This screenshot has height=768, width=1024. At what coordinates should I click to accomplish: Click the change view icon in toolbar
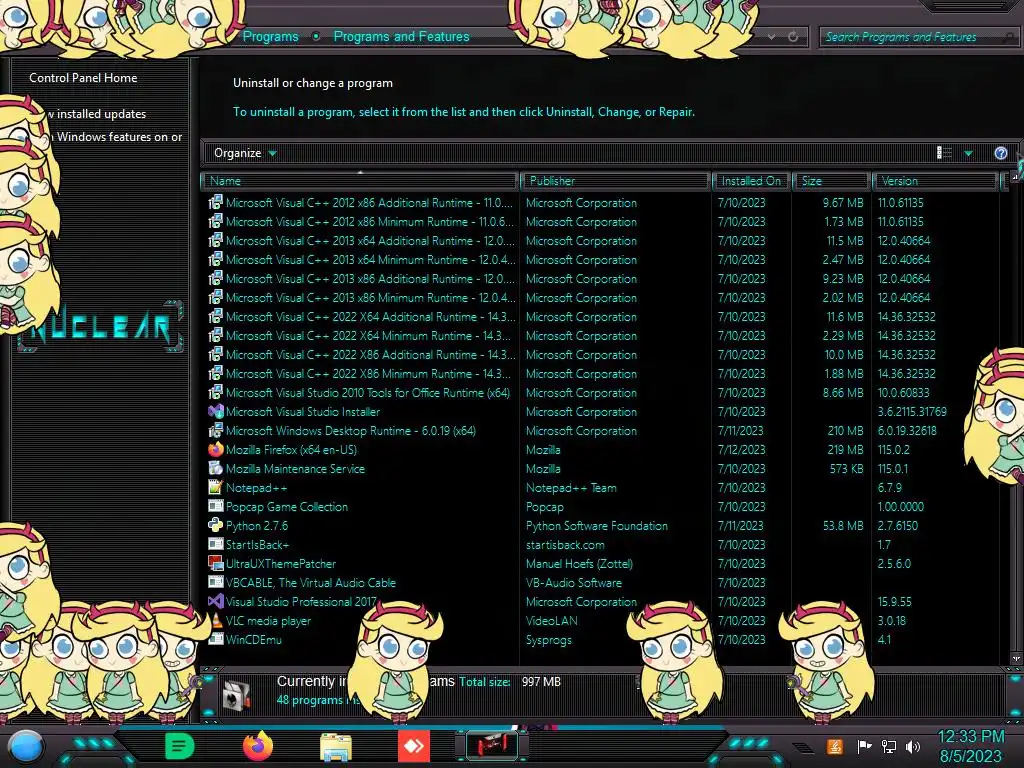click(x=944, y=153)
